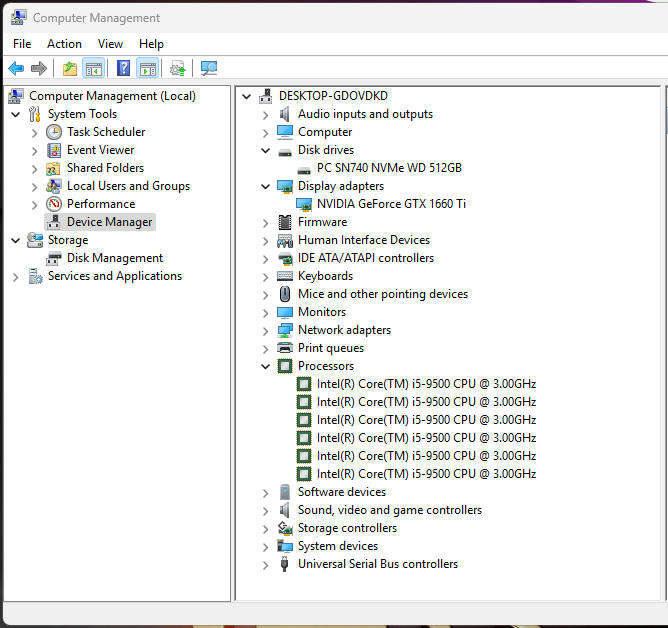Collapse the Disk drives category
Image resolution: width=668 pixels, height=628 pixels.
(265, 150)
